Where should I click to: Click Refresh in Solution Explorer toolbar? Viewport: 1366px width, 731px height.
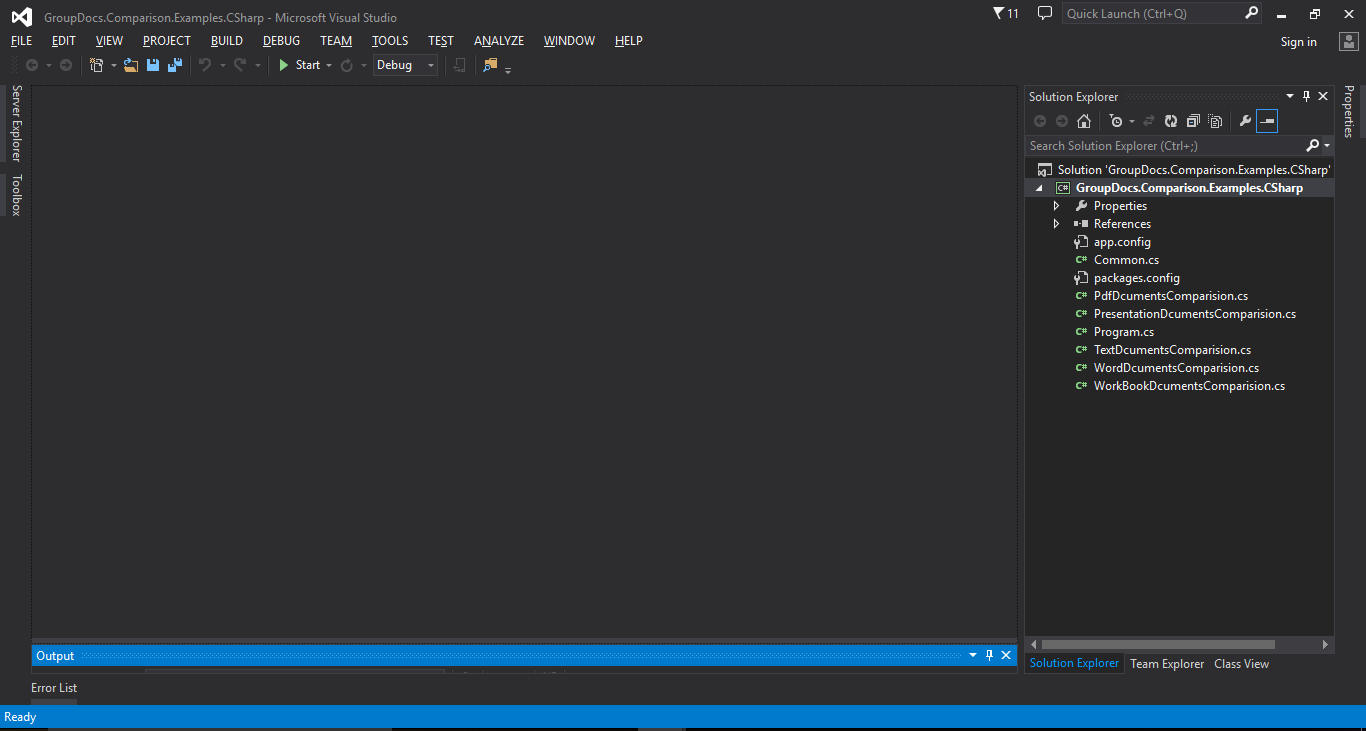pos(1171,121)
